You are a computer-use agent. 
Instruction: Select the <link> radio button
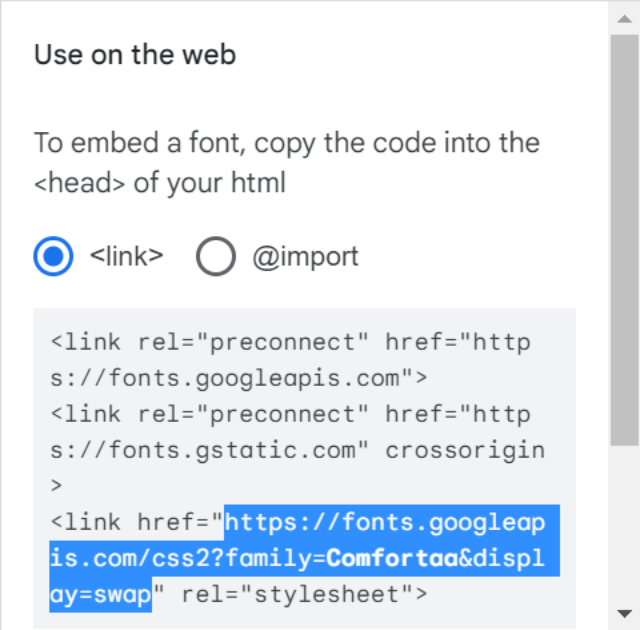click(x=53, y=256)
